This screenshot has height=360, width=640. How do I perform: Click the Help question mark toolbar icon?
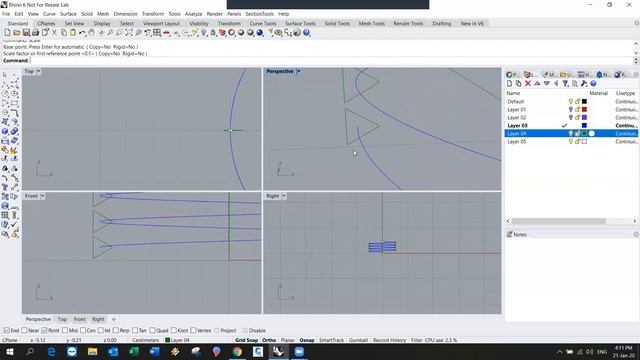pos(307,33)
